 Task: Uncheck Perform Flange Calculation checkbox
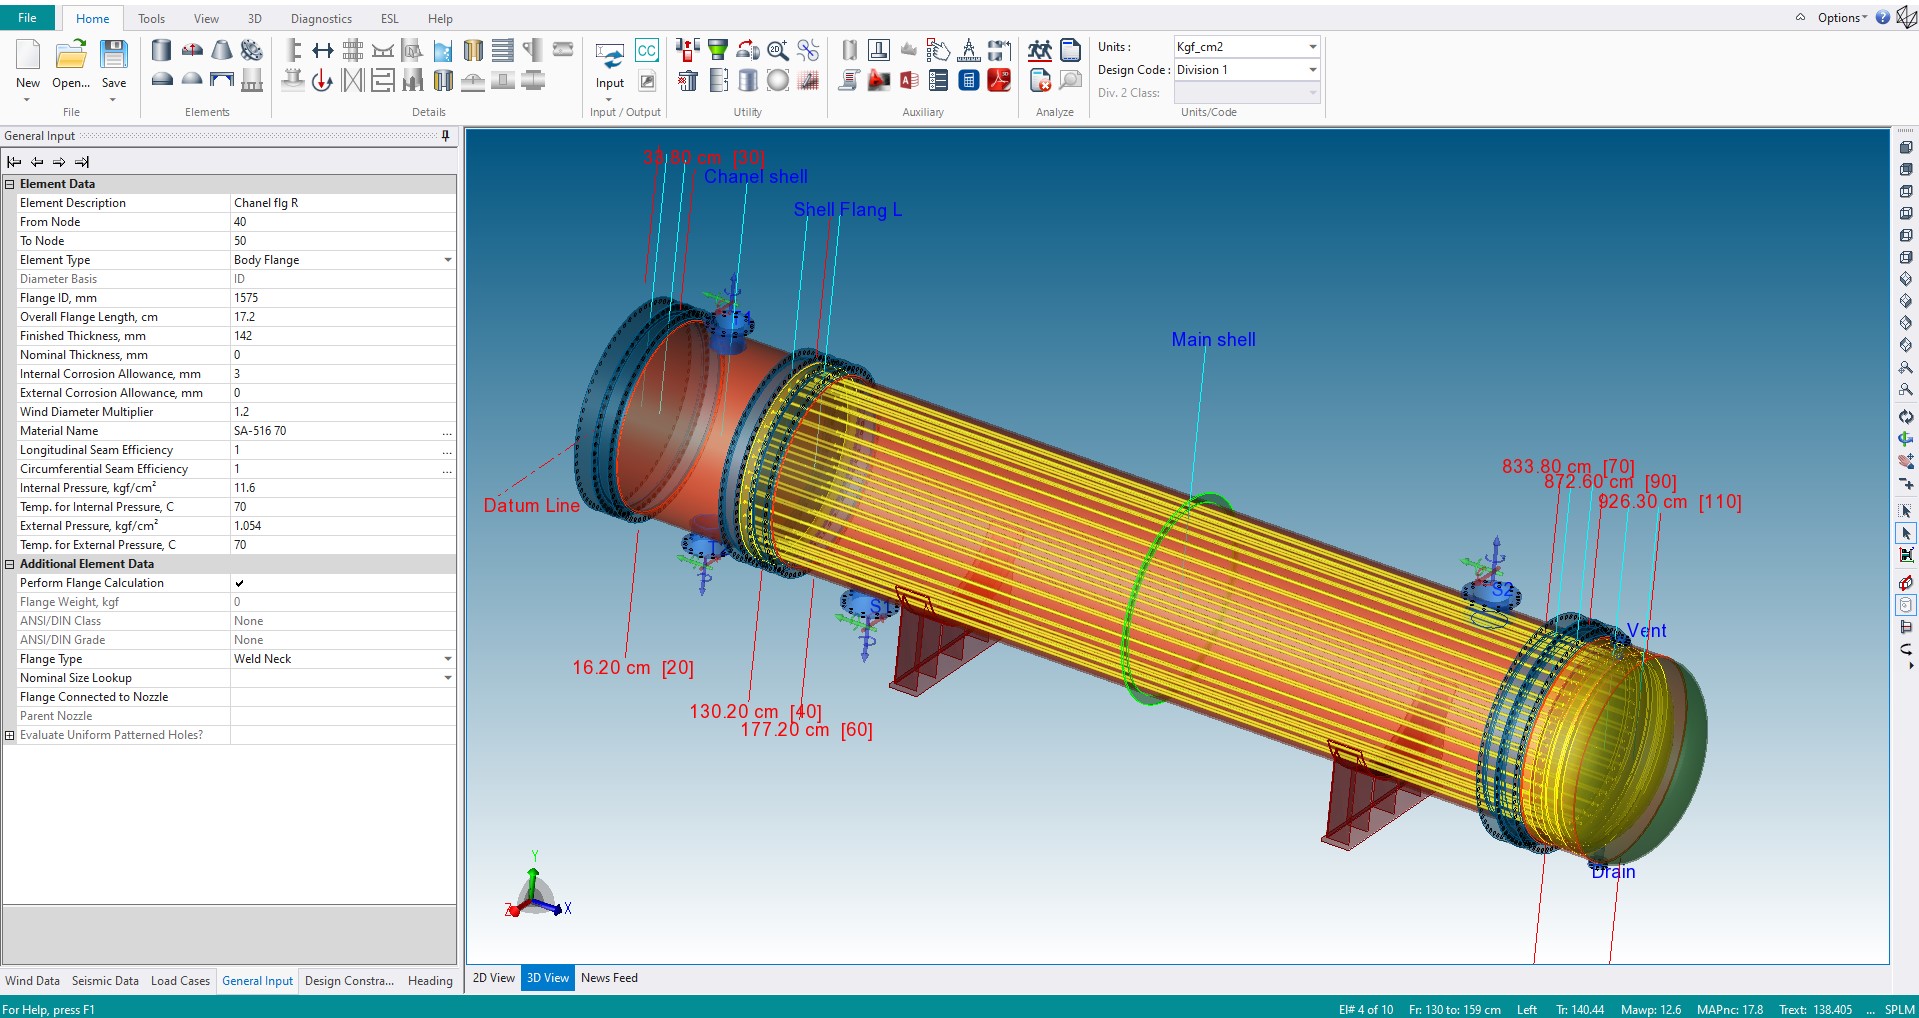click(239, 583)
